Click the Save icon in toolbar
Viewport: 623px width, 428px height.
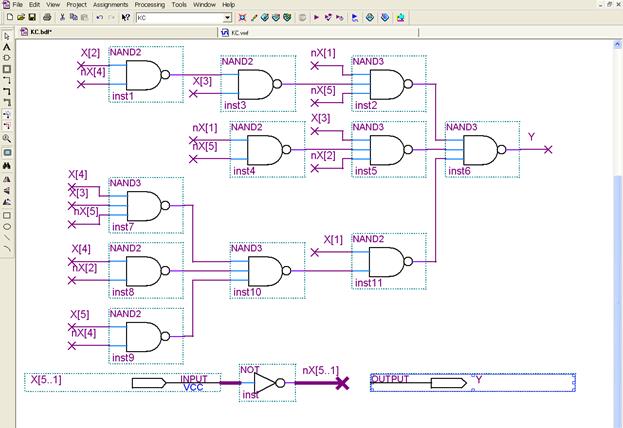point(32,17)
